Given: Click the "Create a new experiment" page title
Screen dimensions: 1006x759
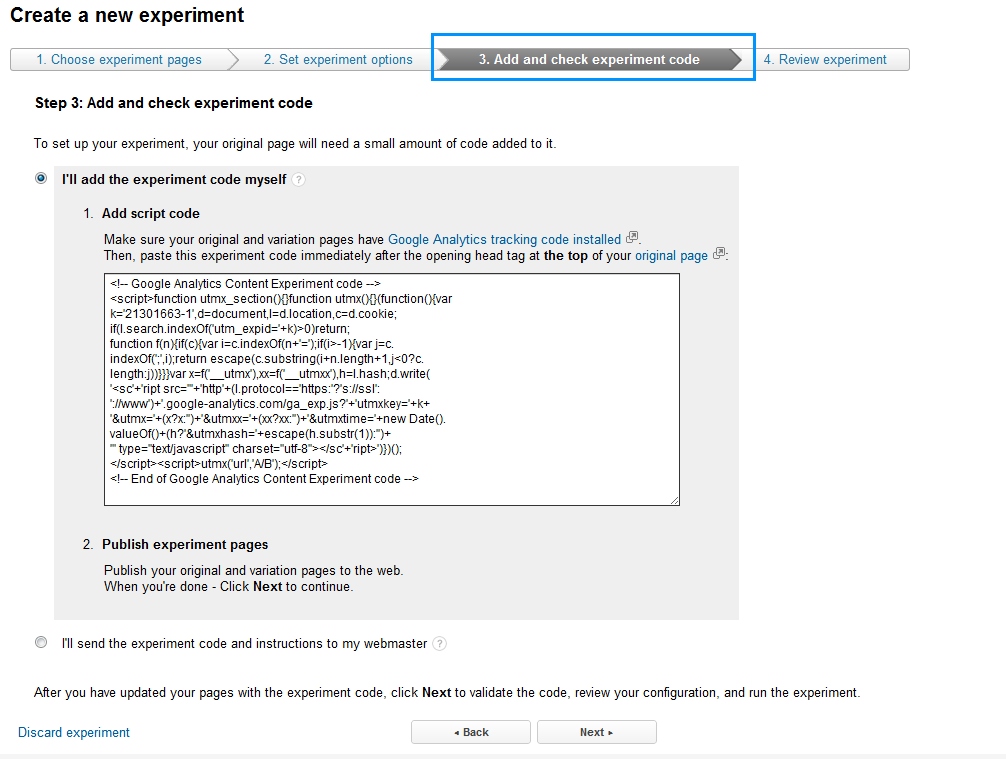Looking at the screenshot, I should pos(127,16).
